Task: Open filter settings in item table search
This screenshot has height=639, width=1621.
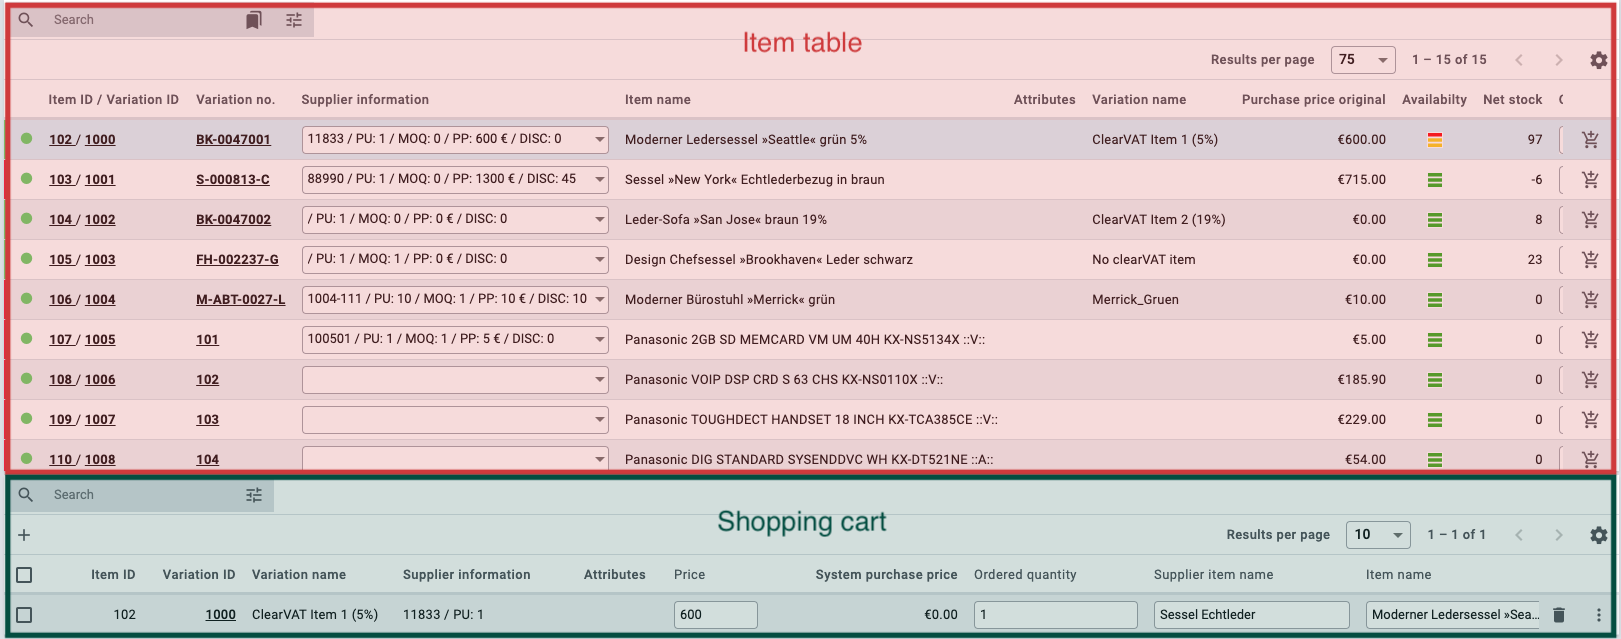Action: pyautogui.click(x=294, y=20)
